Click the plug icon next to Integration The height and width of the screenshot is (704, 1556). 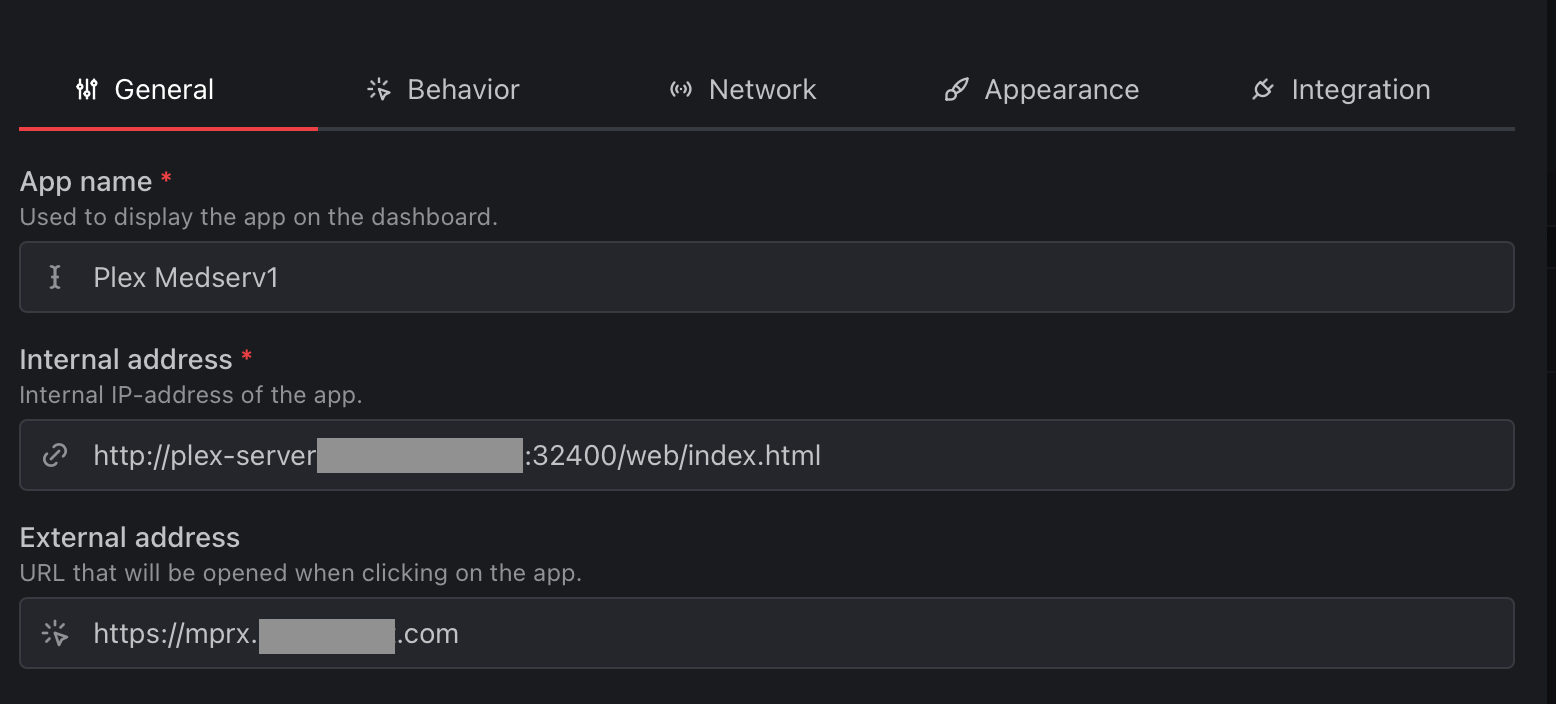point(1264,89)
